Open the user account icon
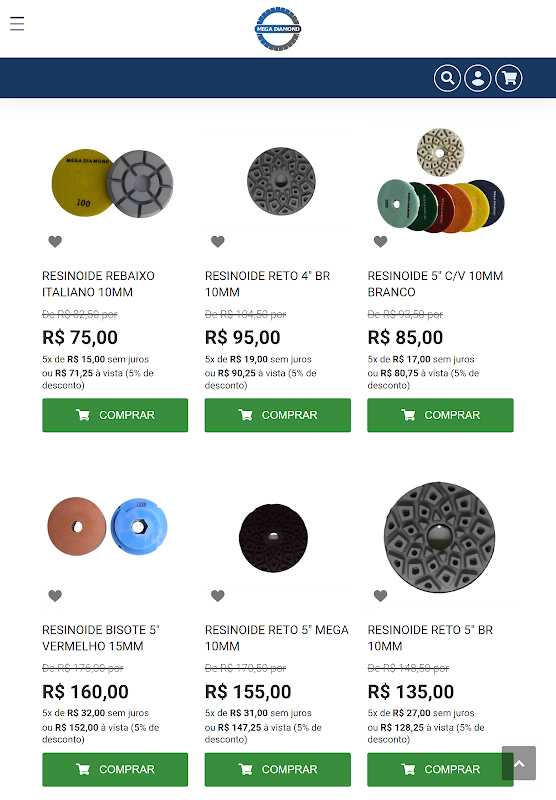The image size is (556, 800). point(478,78)
